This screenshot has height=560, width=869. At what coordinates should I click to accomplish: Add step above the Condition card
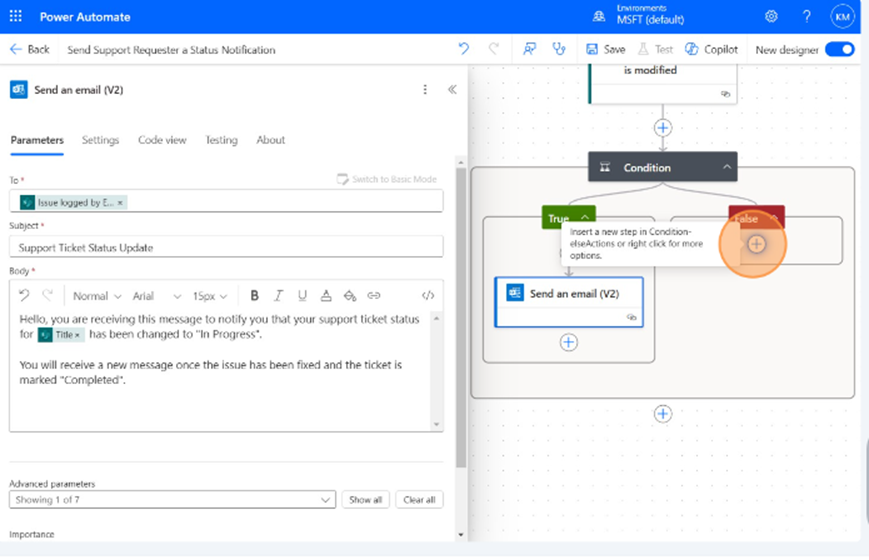pyautogui.click(x=663, y=128)
